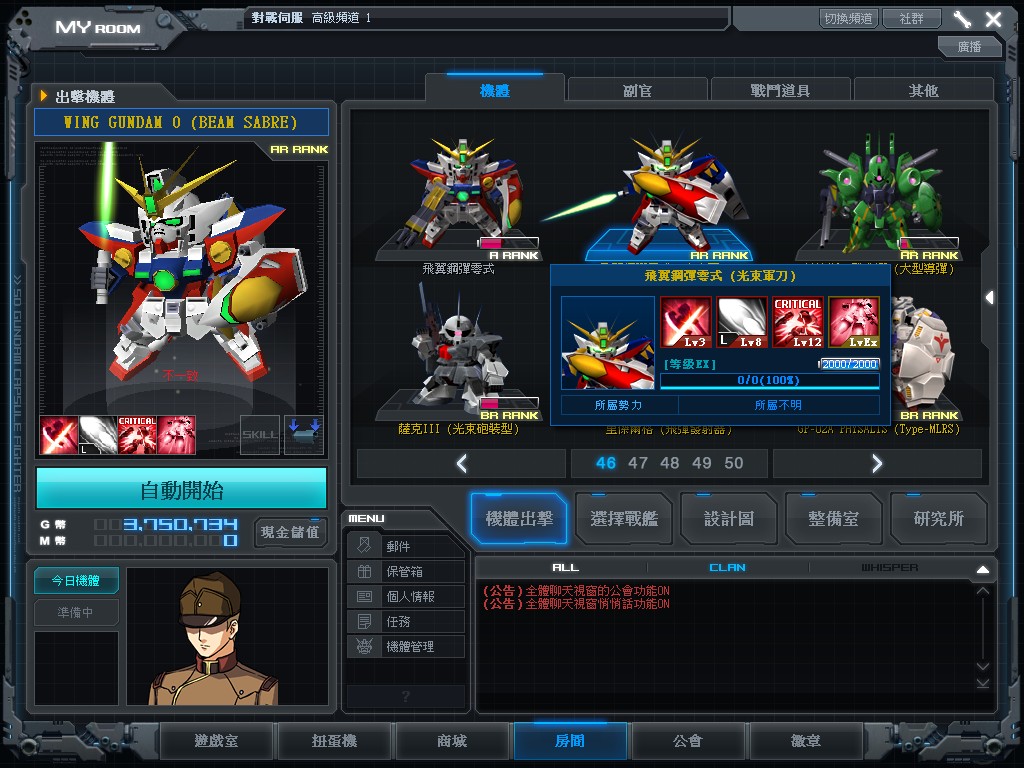Go to 商城 shop

452,741
